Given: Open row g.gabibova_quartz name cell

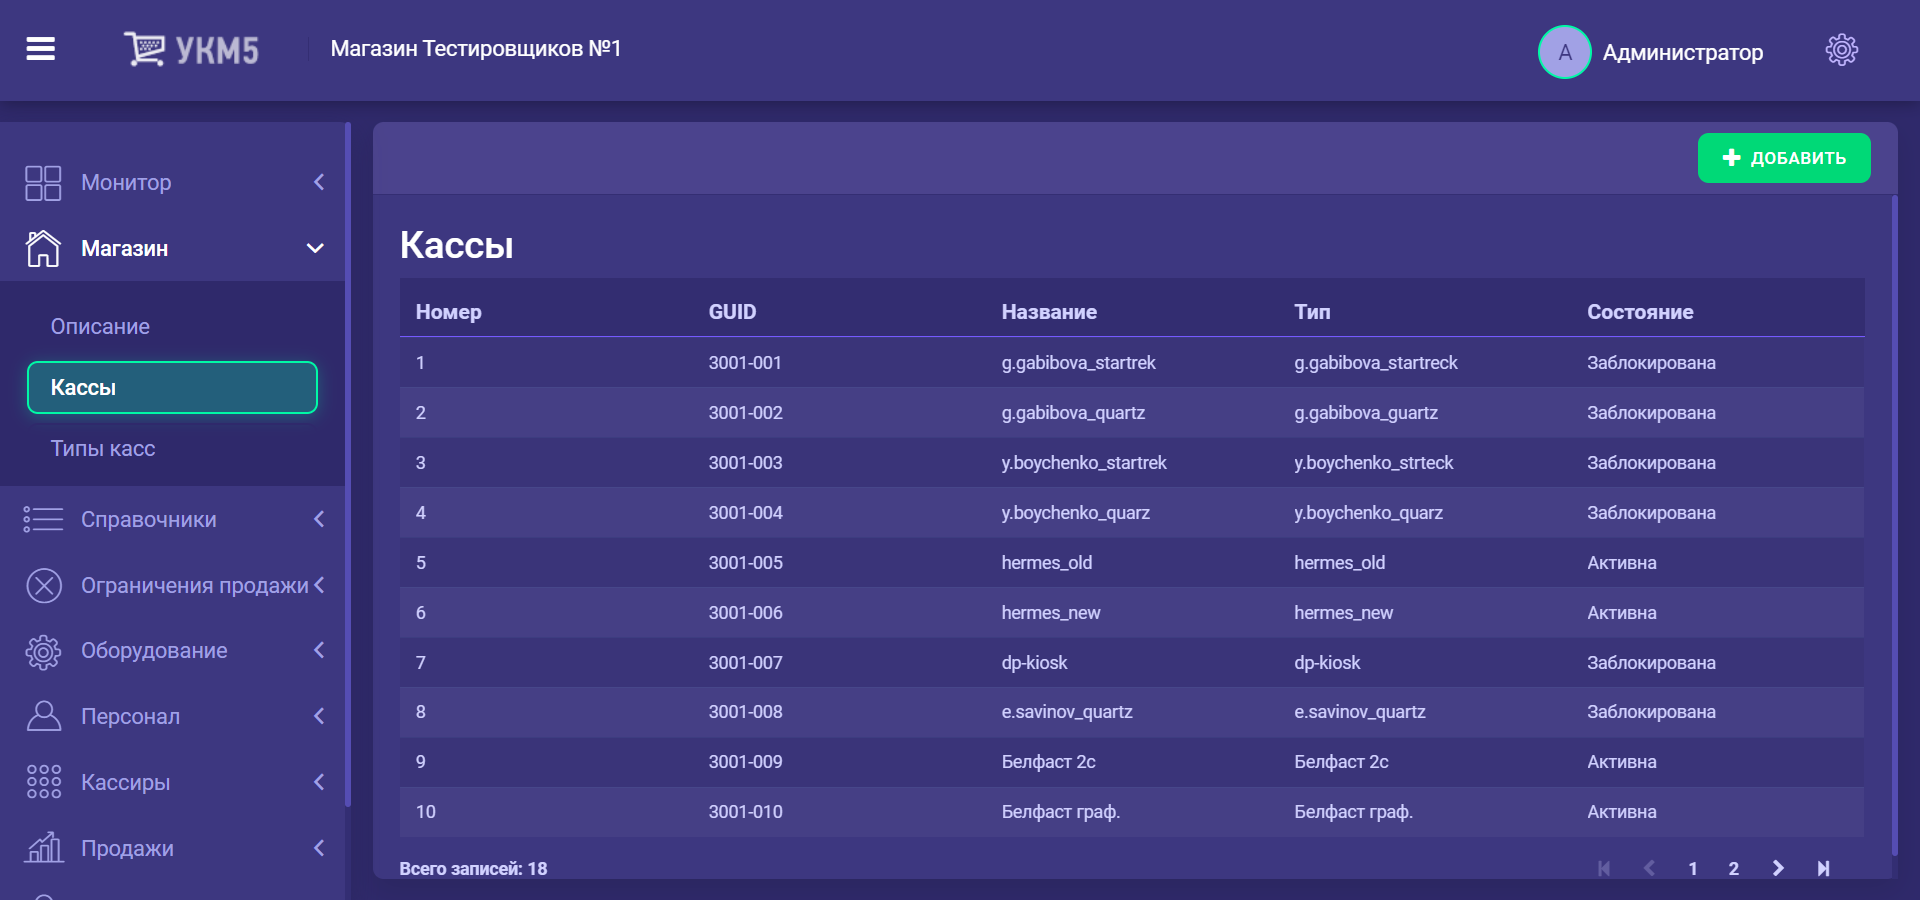Looking at the screenshot, I should (x=1073, y=413).
